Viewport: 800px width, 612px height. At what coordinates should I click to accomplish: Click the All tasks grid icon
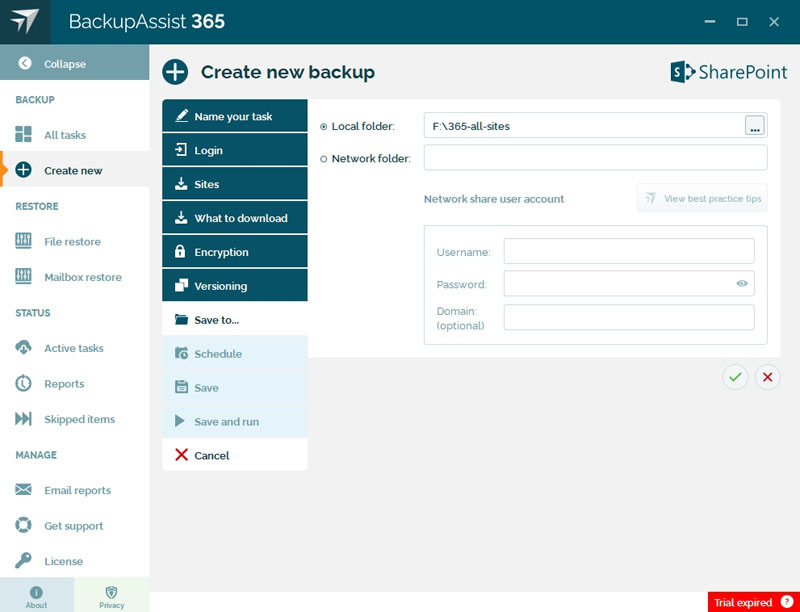(23, 134)
